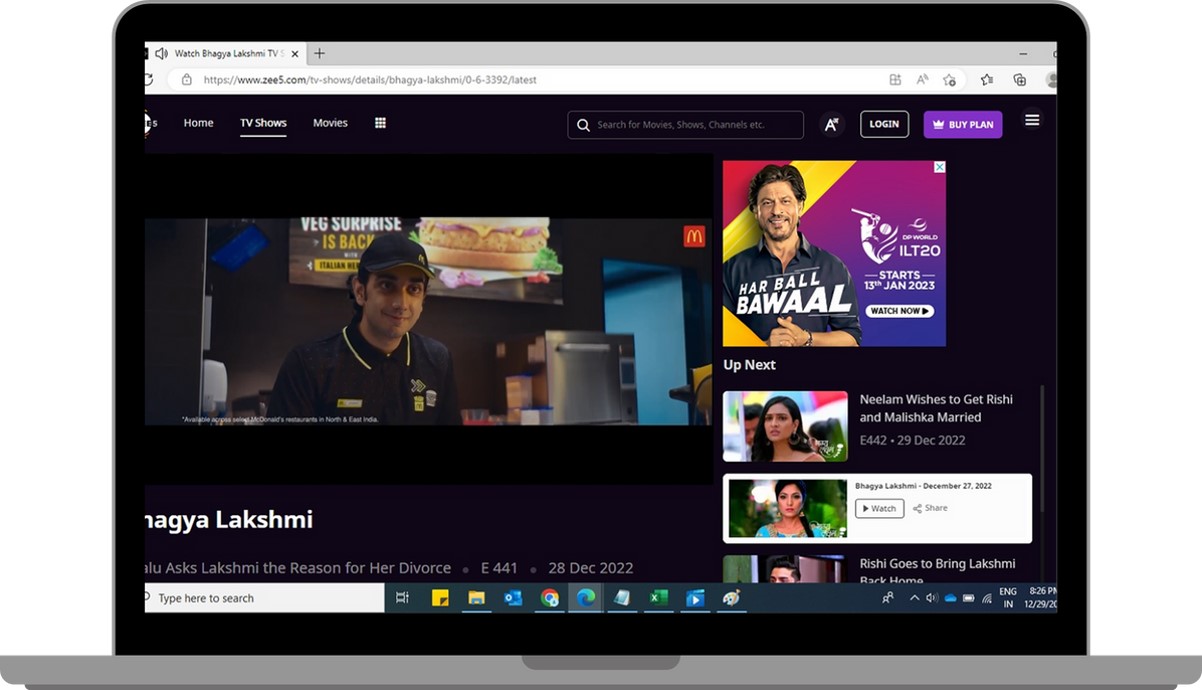Open the OneDrive cloud tray icon
The image size is (1202, 690).
950,598
